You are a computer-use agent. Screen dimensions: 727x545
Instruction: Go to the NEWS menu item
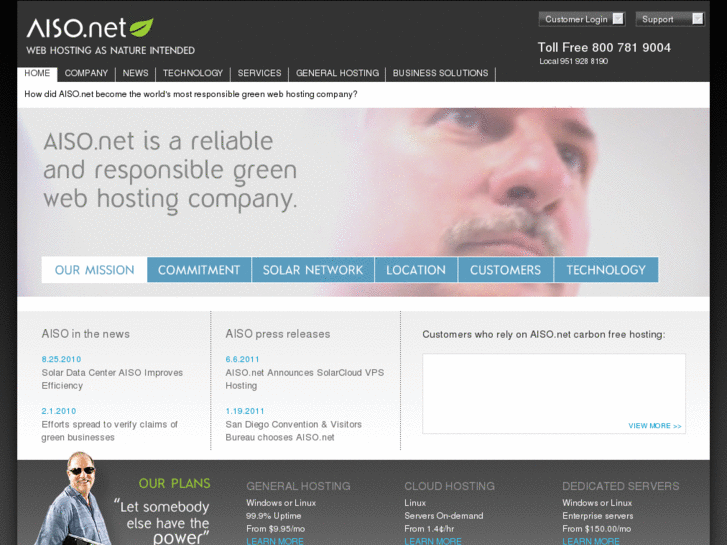coord(135,73)
